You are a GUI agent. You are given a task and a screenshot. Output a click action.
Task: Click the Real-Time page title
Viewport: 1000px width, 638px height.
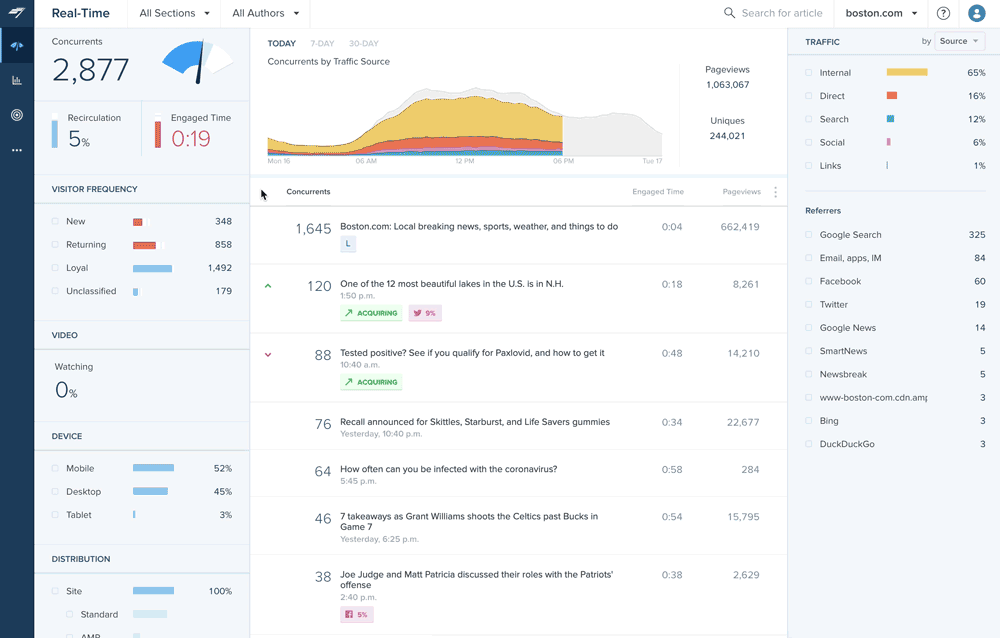point(80,13)
